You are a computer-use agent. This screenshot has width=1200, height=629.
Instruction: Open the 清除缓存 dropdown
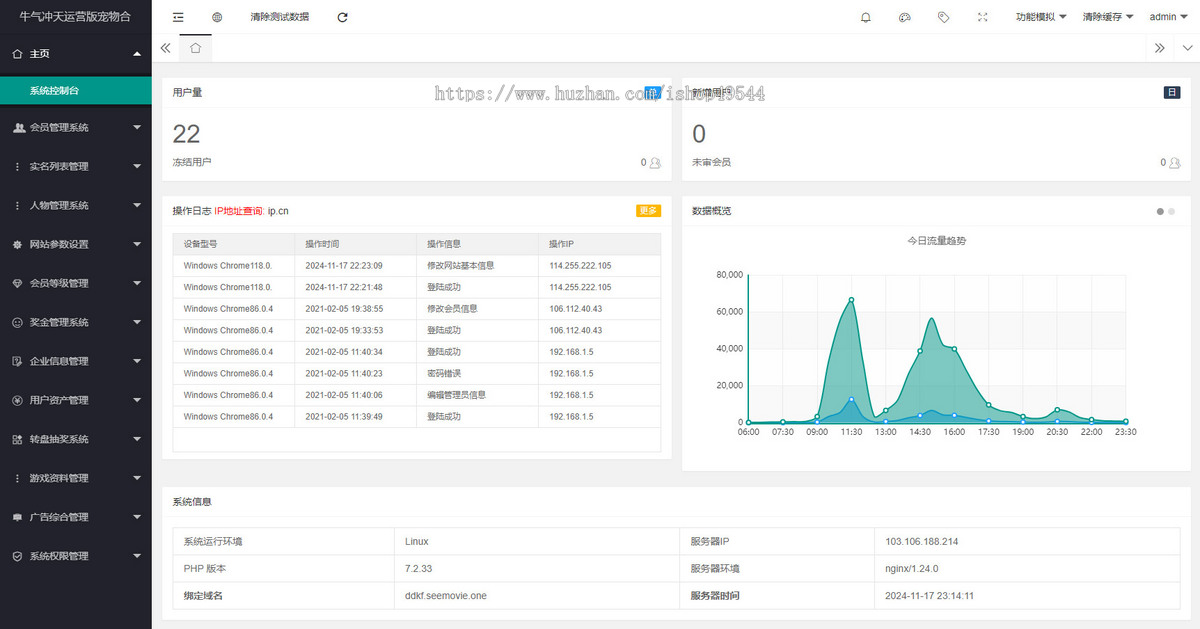click(1108, 17)
